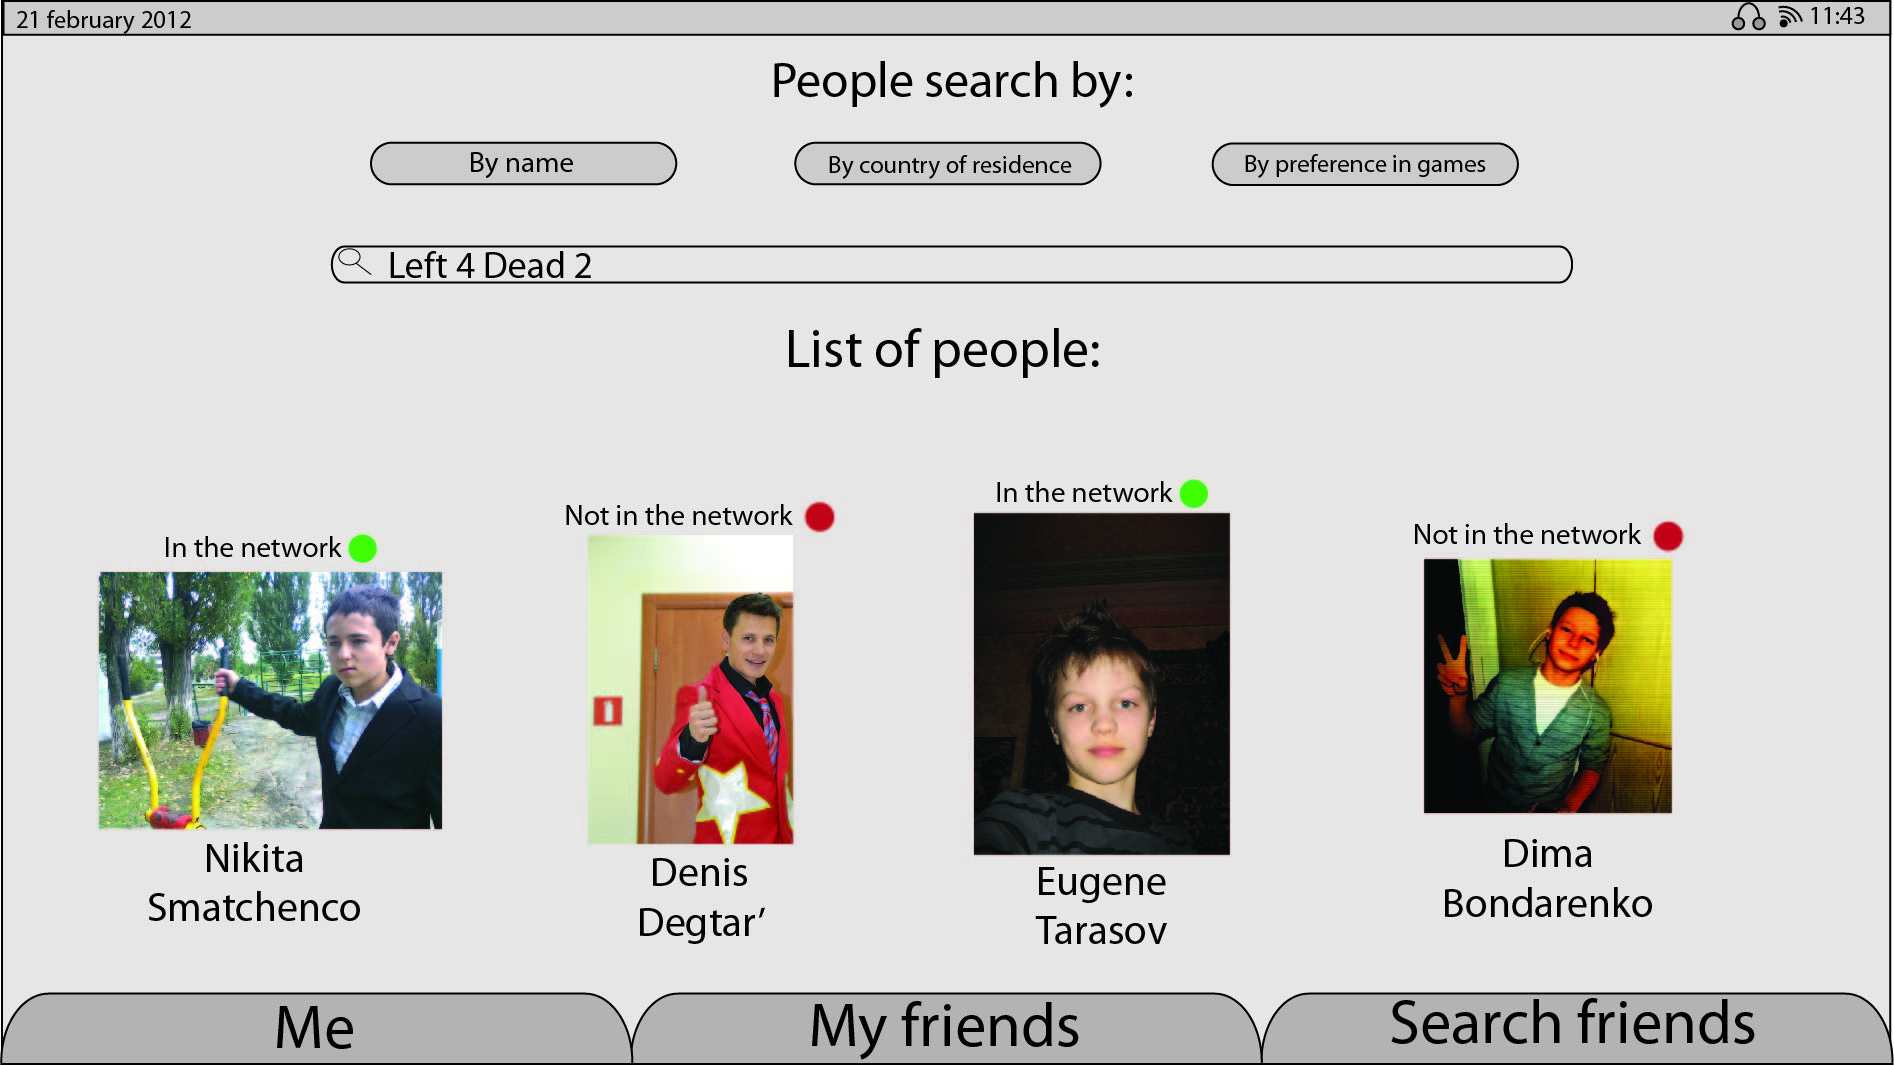The image size is (1894, 1065).
Task: Click Eugene's green online status dot
Action: point(1194,493)
